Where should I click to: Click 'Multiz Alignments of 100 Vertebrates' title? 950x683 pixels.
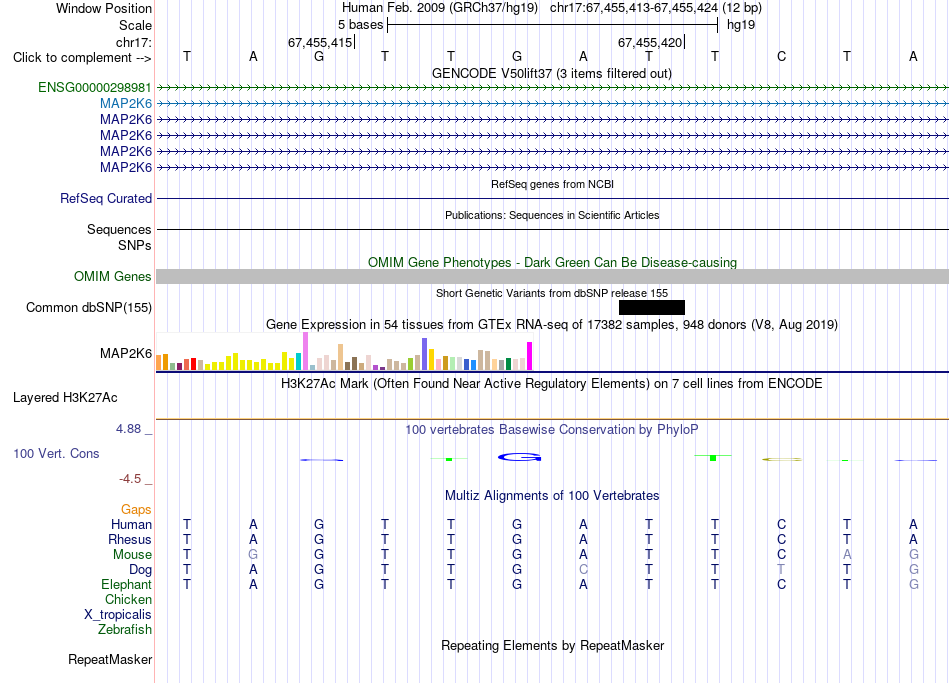[x=552, y=496]
